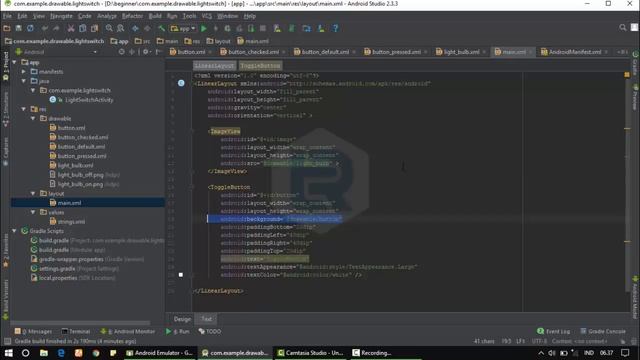Click the Replace icon in toolbar

120,28
